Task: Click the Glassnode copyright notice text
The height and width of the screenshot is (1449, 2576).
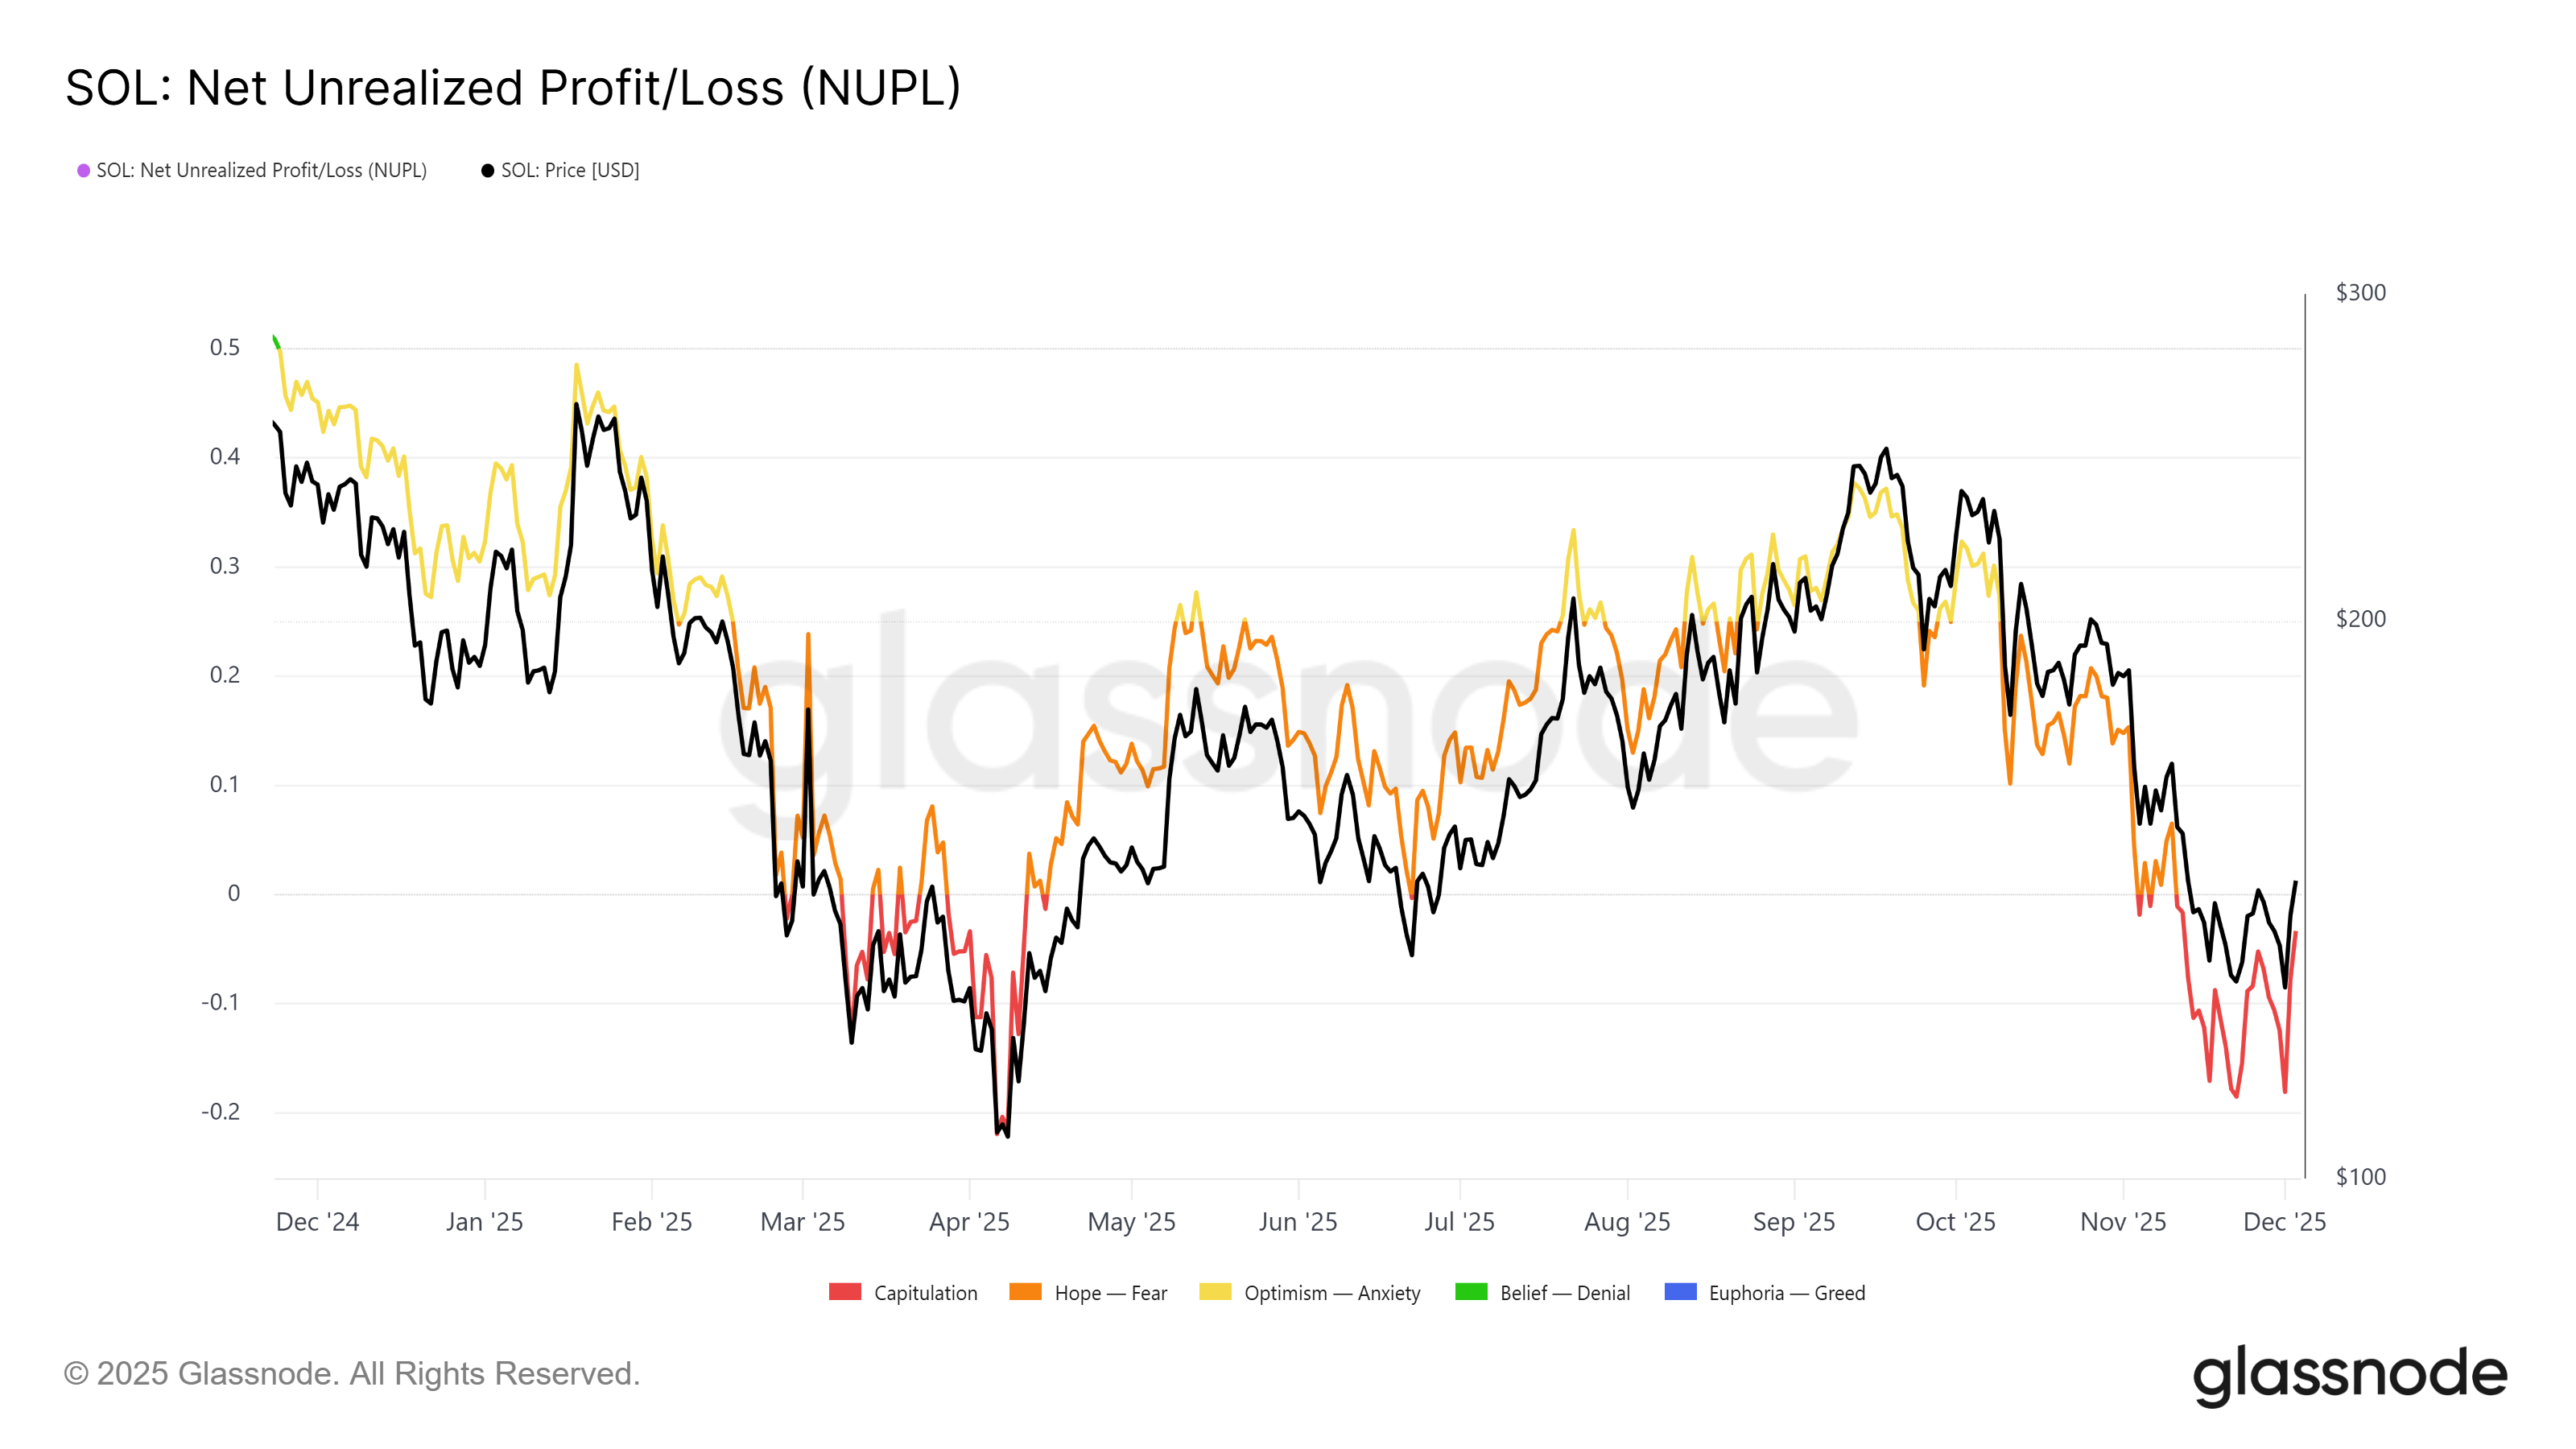Action: coord(352,1374)
